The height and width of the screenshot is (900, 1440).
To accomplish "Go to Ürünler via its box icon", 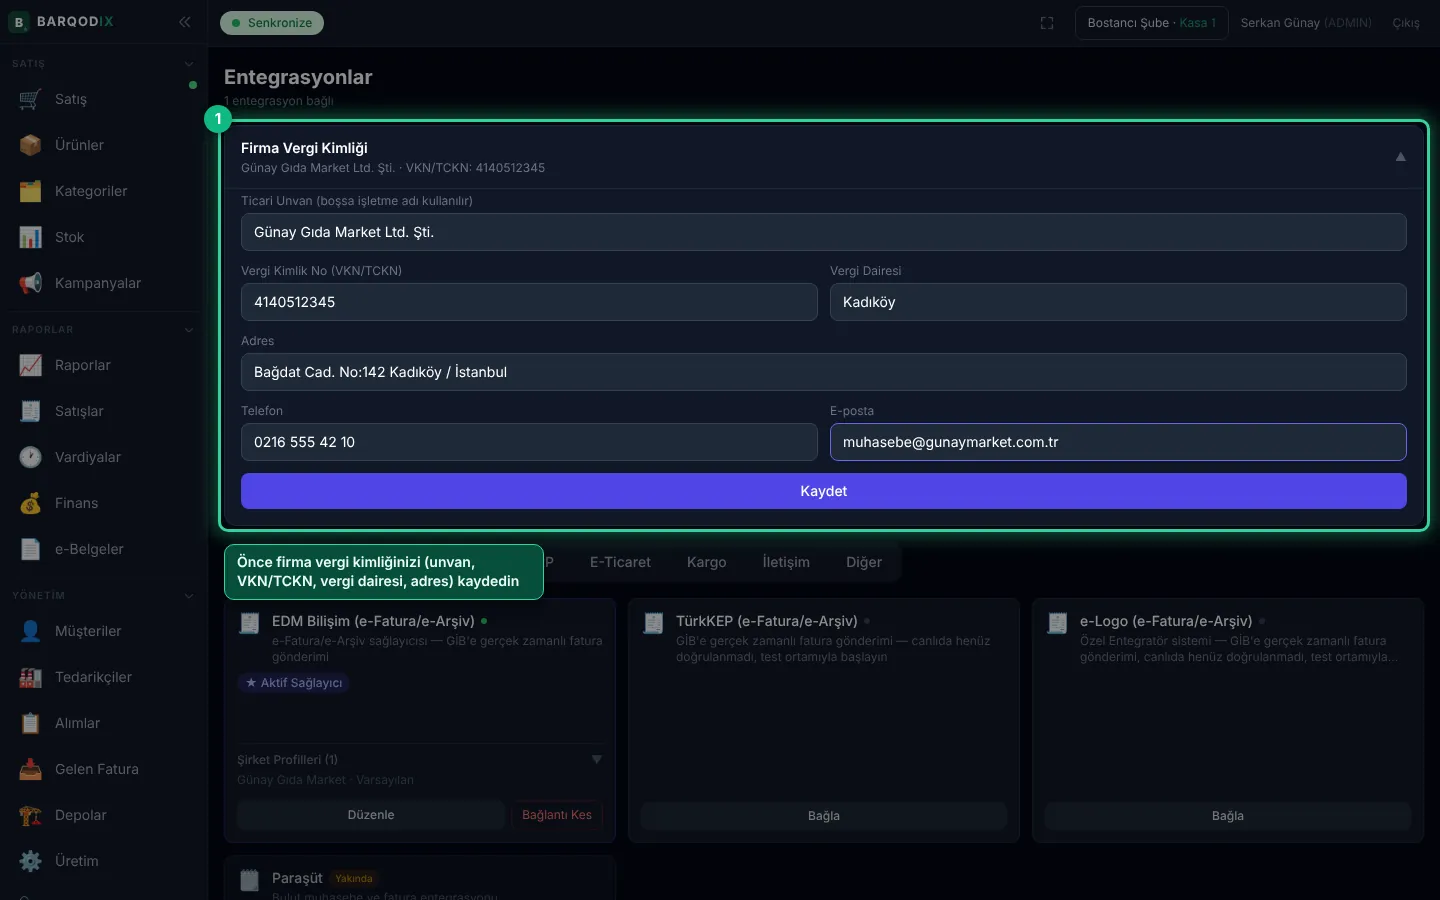I will (x=31, y=145).
